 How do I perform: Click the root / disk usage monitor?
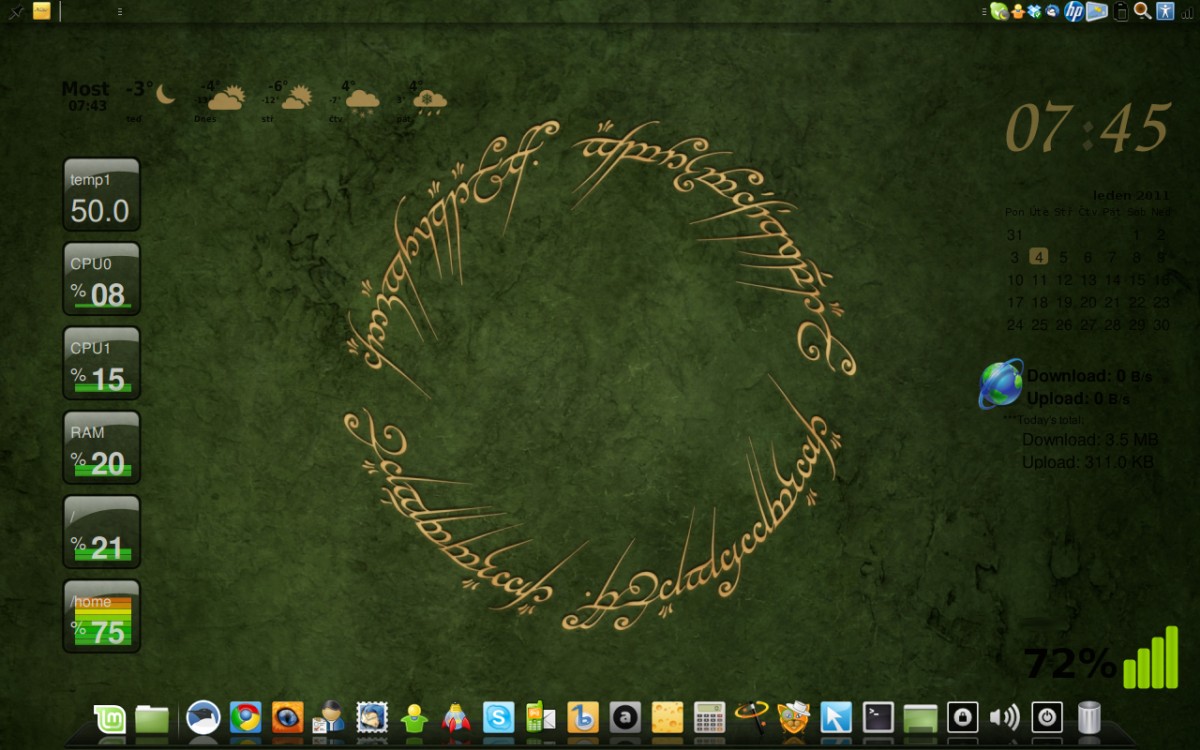(102, 532)
